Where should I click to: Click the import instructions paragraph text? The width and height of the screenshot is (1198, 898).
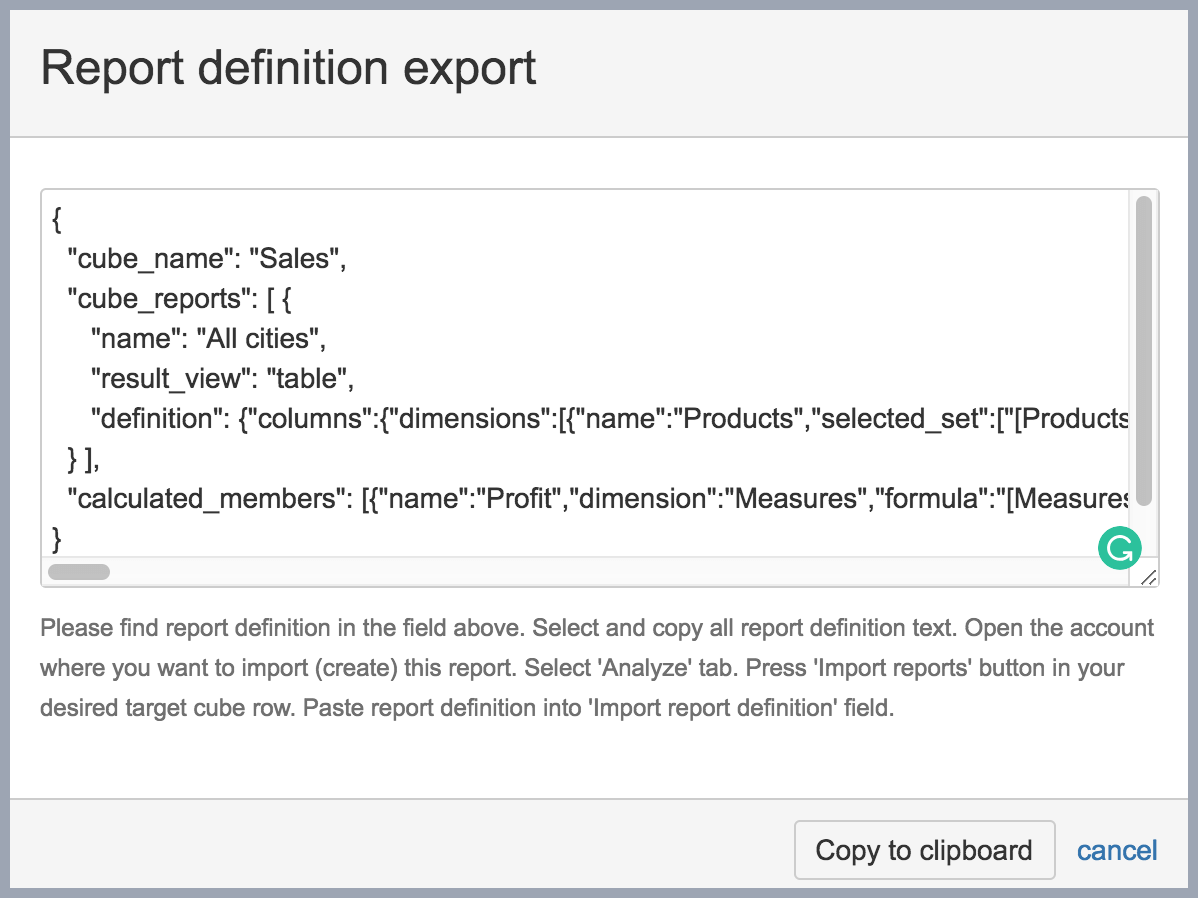(x=597, y=668)
